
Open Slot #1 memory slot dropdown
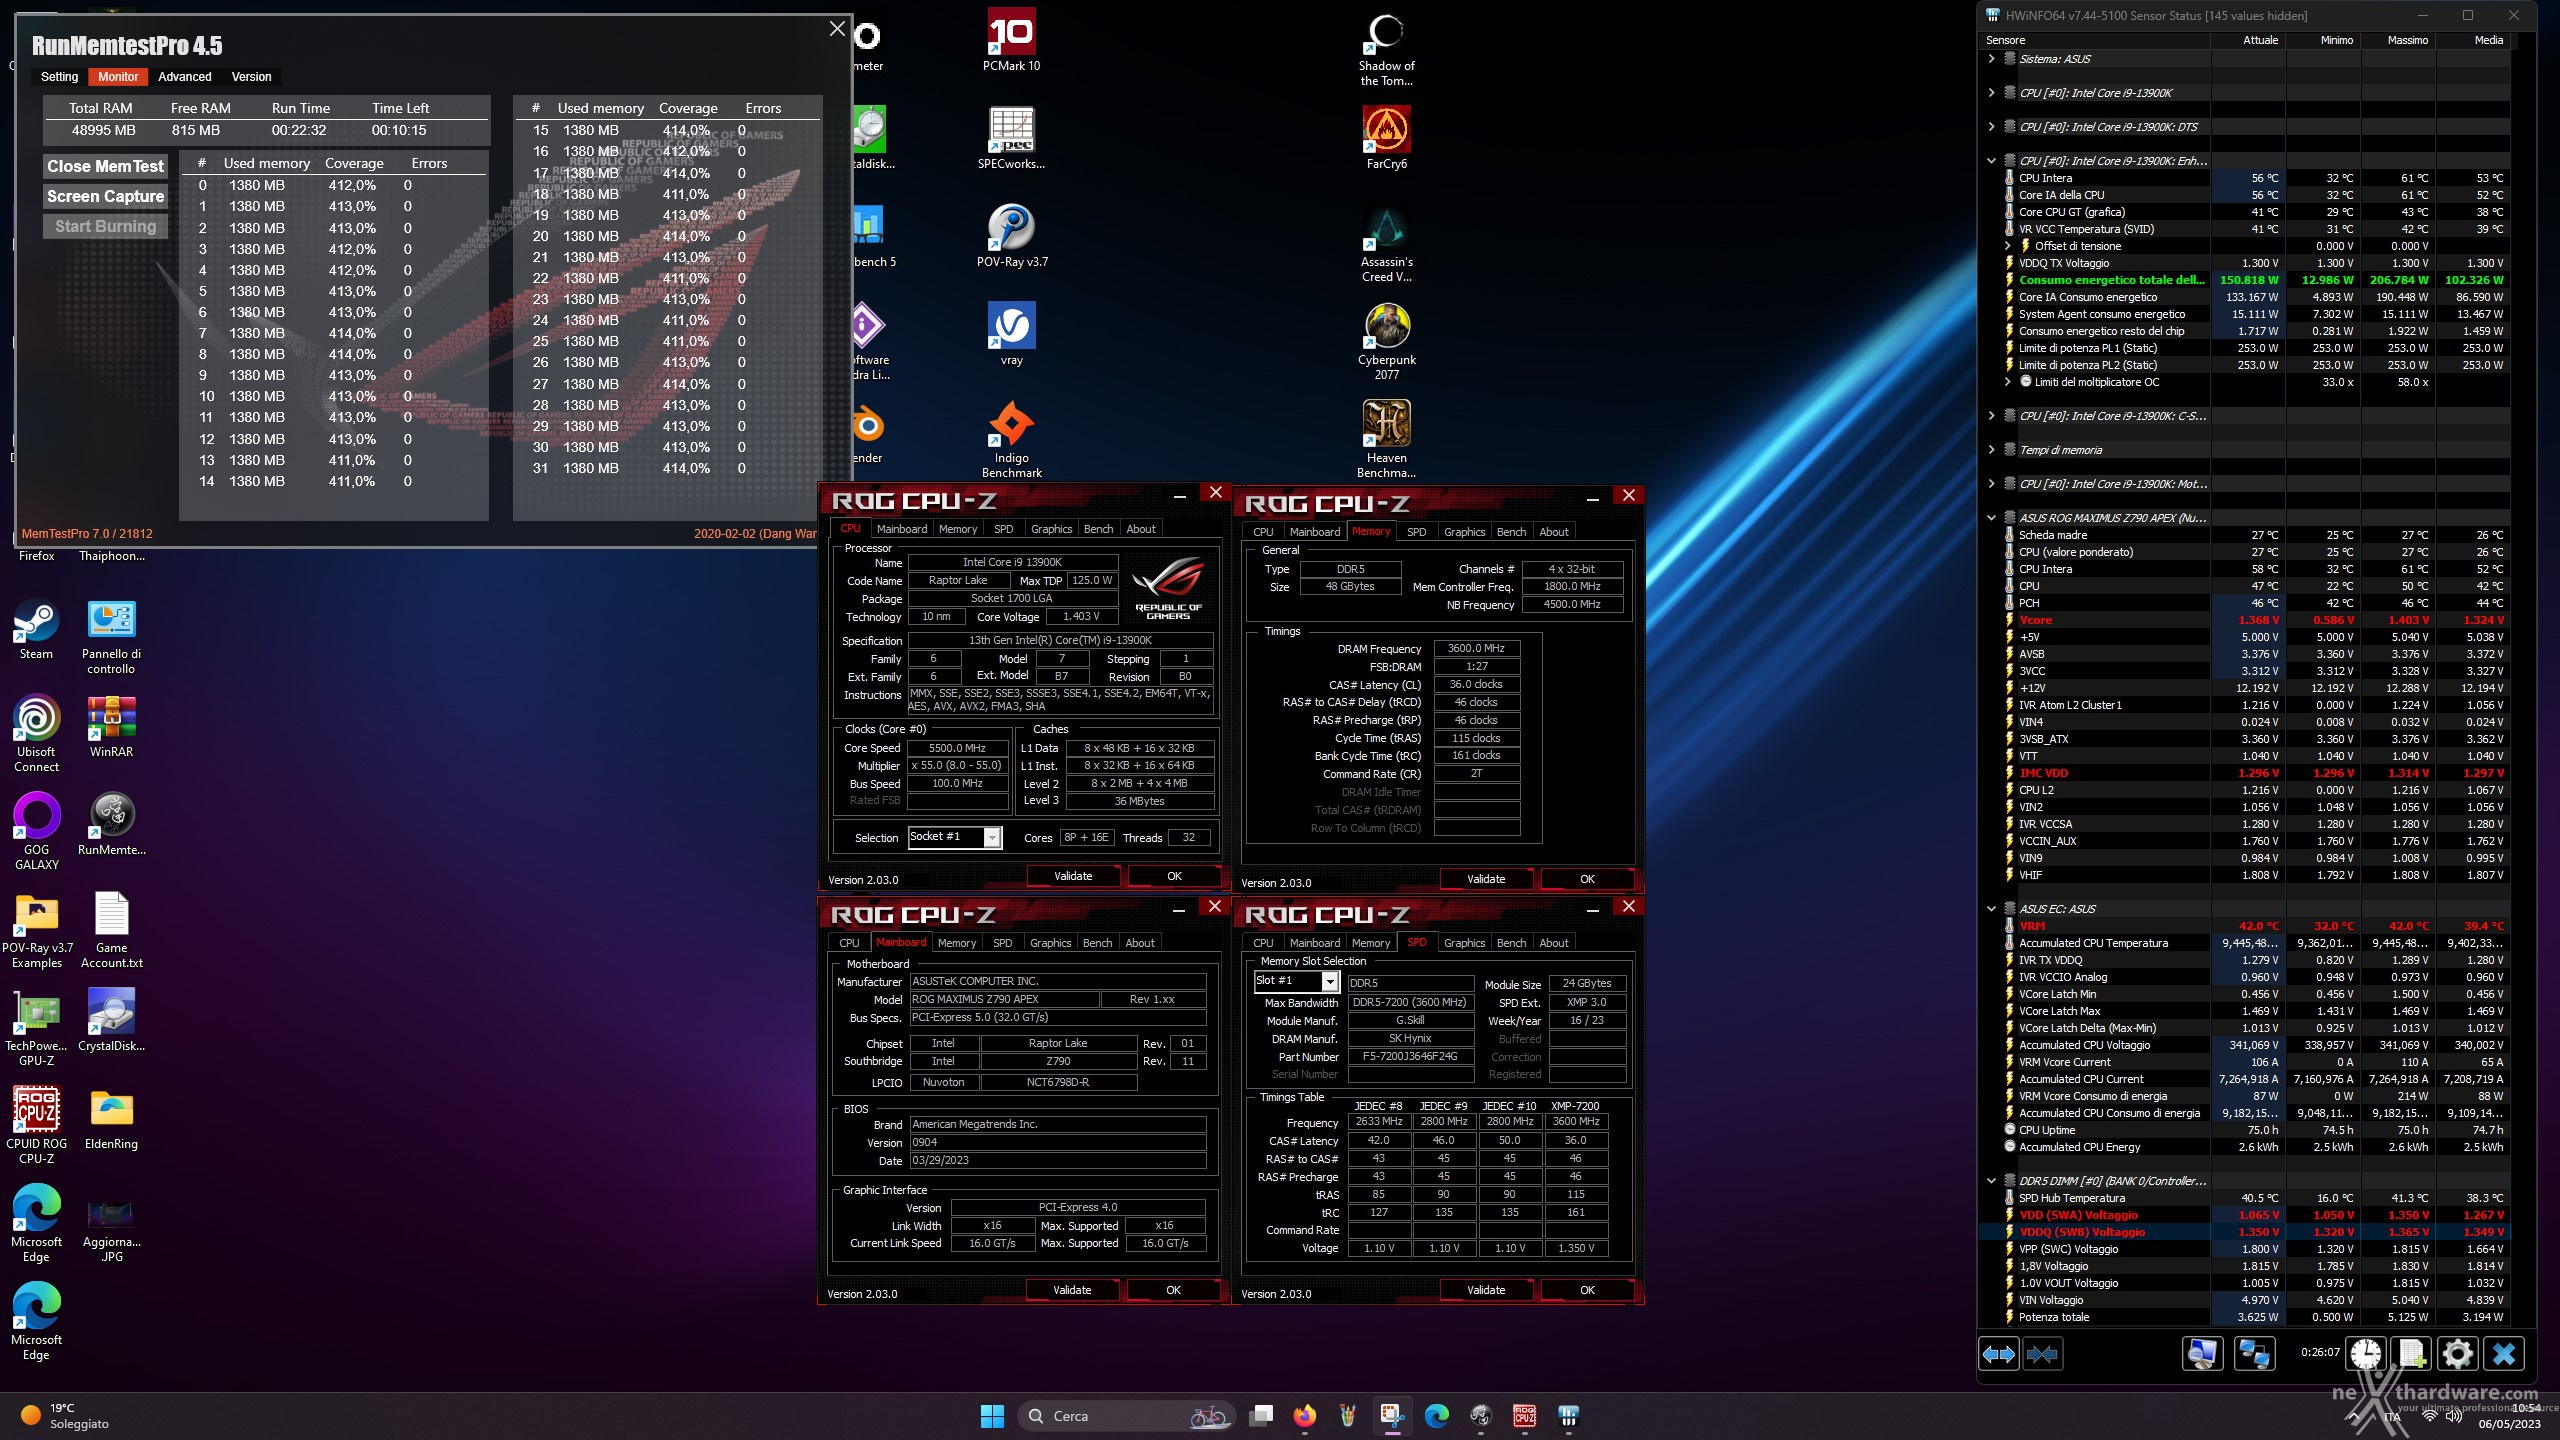(1330, 981)
